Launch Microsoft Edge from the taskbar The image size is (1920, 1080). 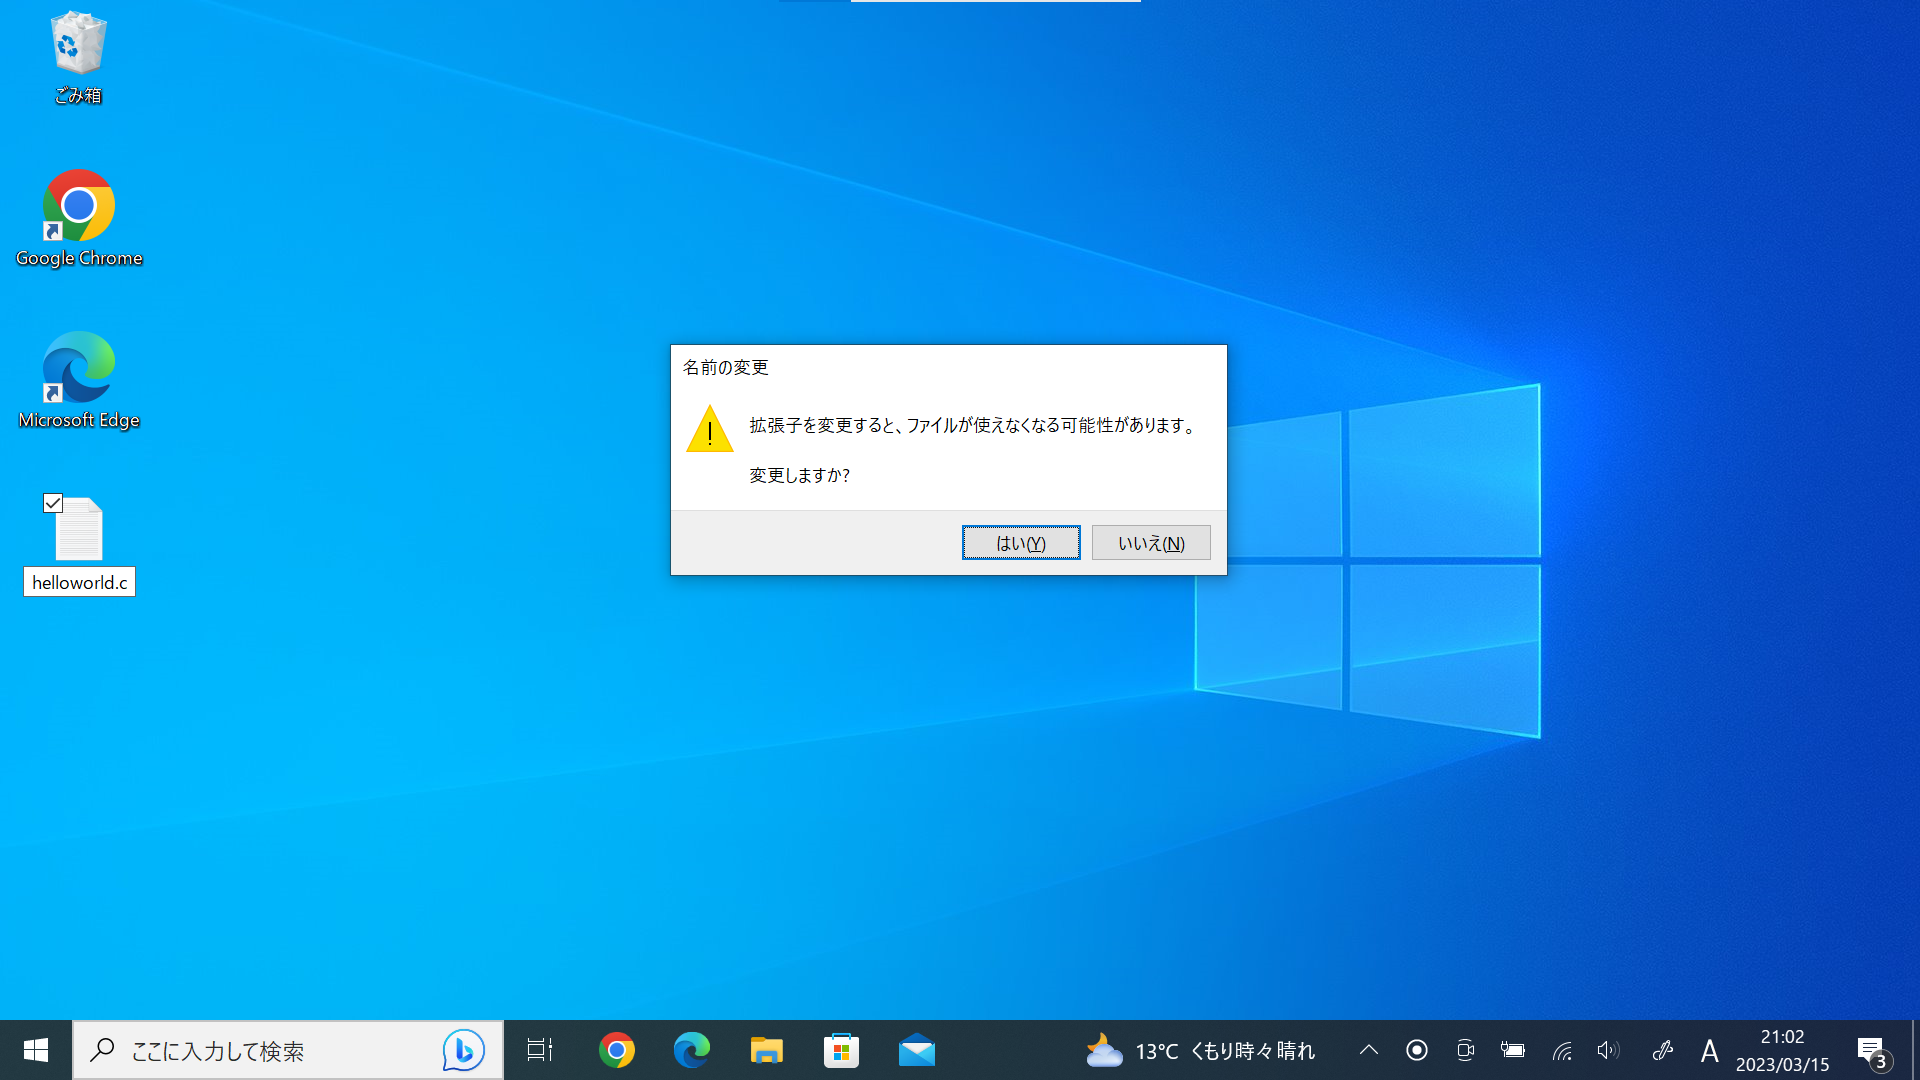691,1050
